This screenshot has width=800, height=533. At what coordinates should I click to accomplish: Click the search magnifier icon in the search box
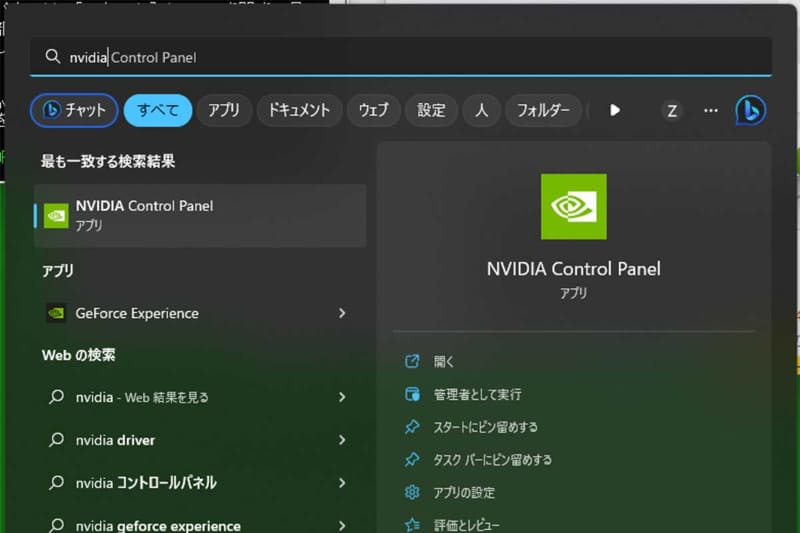tap(53, 56)
